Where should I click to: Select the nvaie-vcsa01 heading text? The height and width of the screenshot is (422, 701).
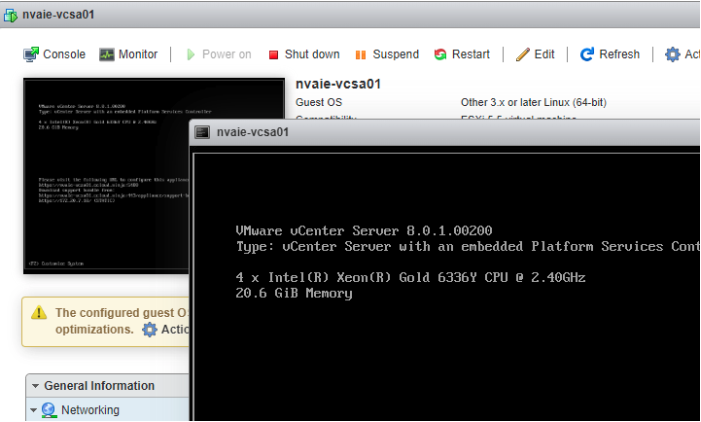coord(338,84)
